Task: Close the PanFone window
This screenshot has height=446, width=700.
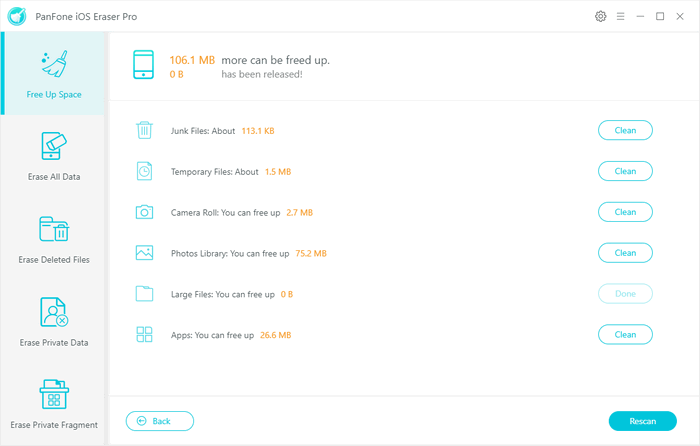Action: 680,17
